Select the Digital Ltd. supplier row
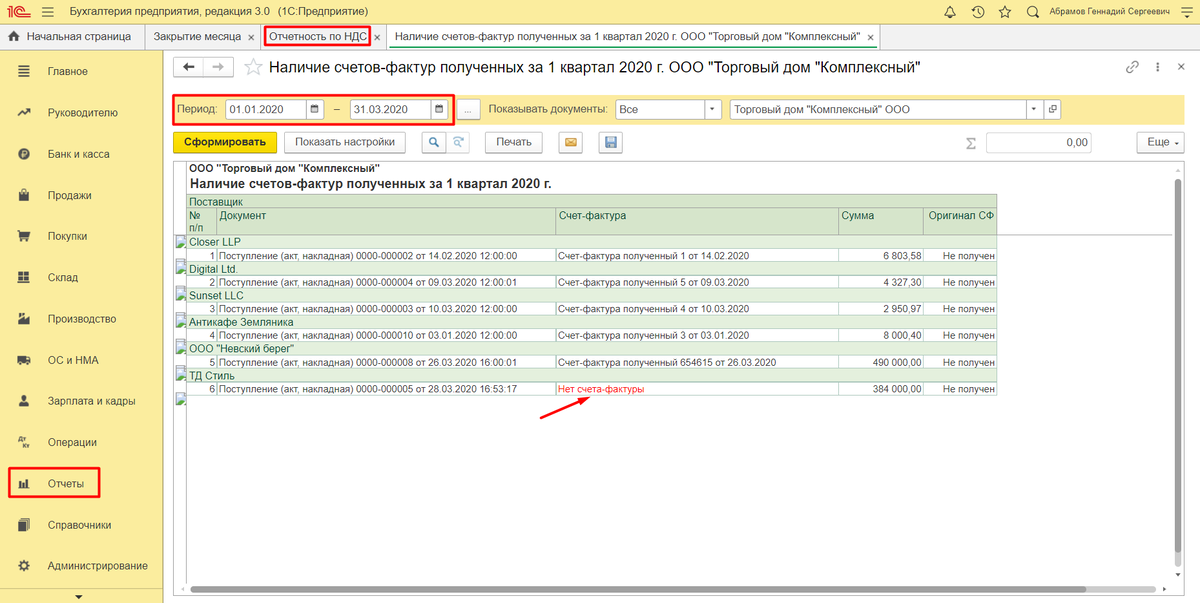 click(592, 269)
